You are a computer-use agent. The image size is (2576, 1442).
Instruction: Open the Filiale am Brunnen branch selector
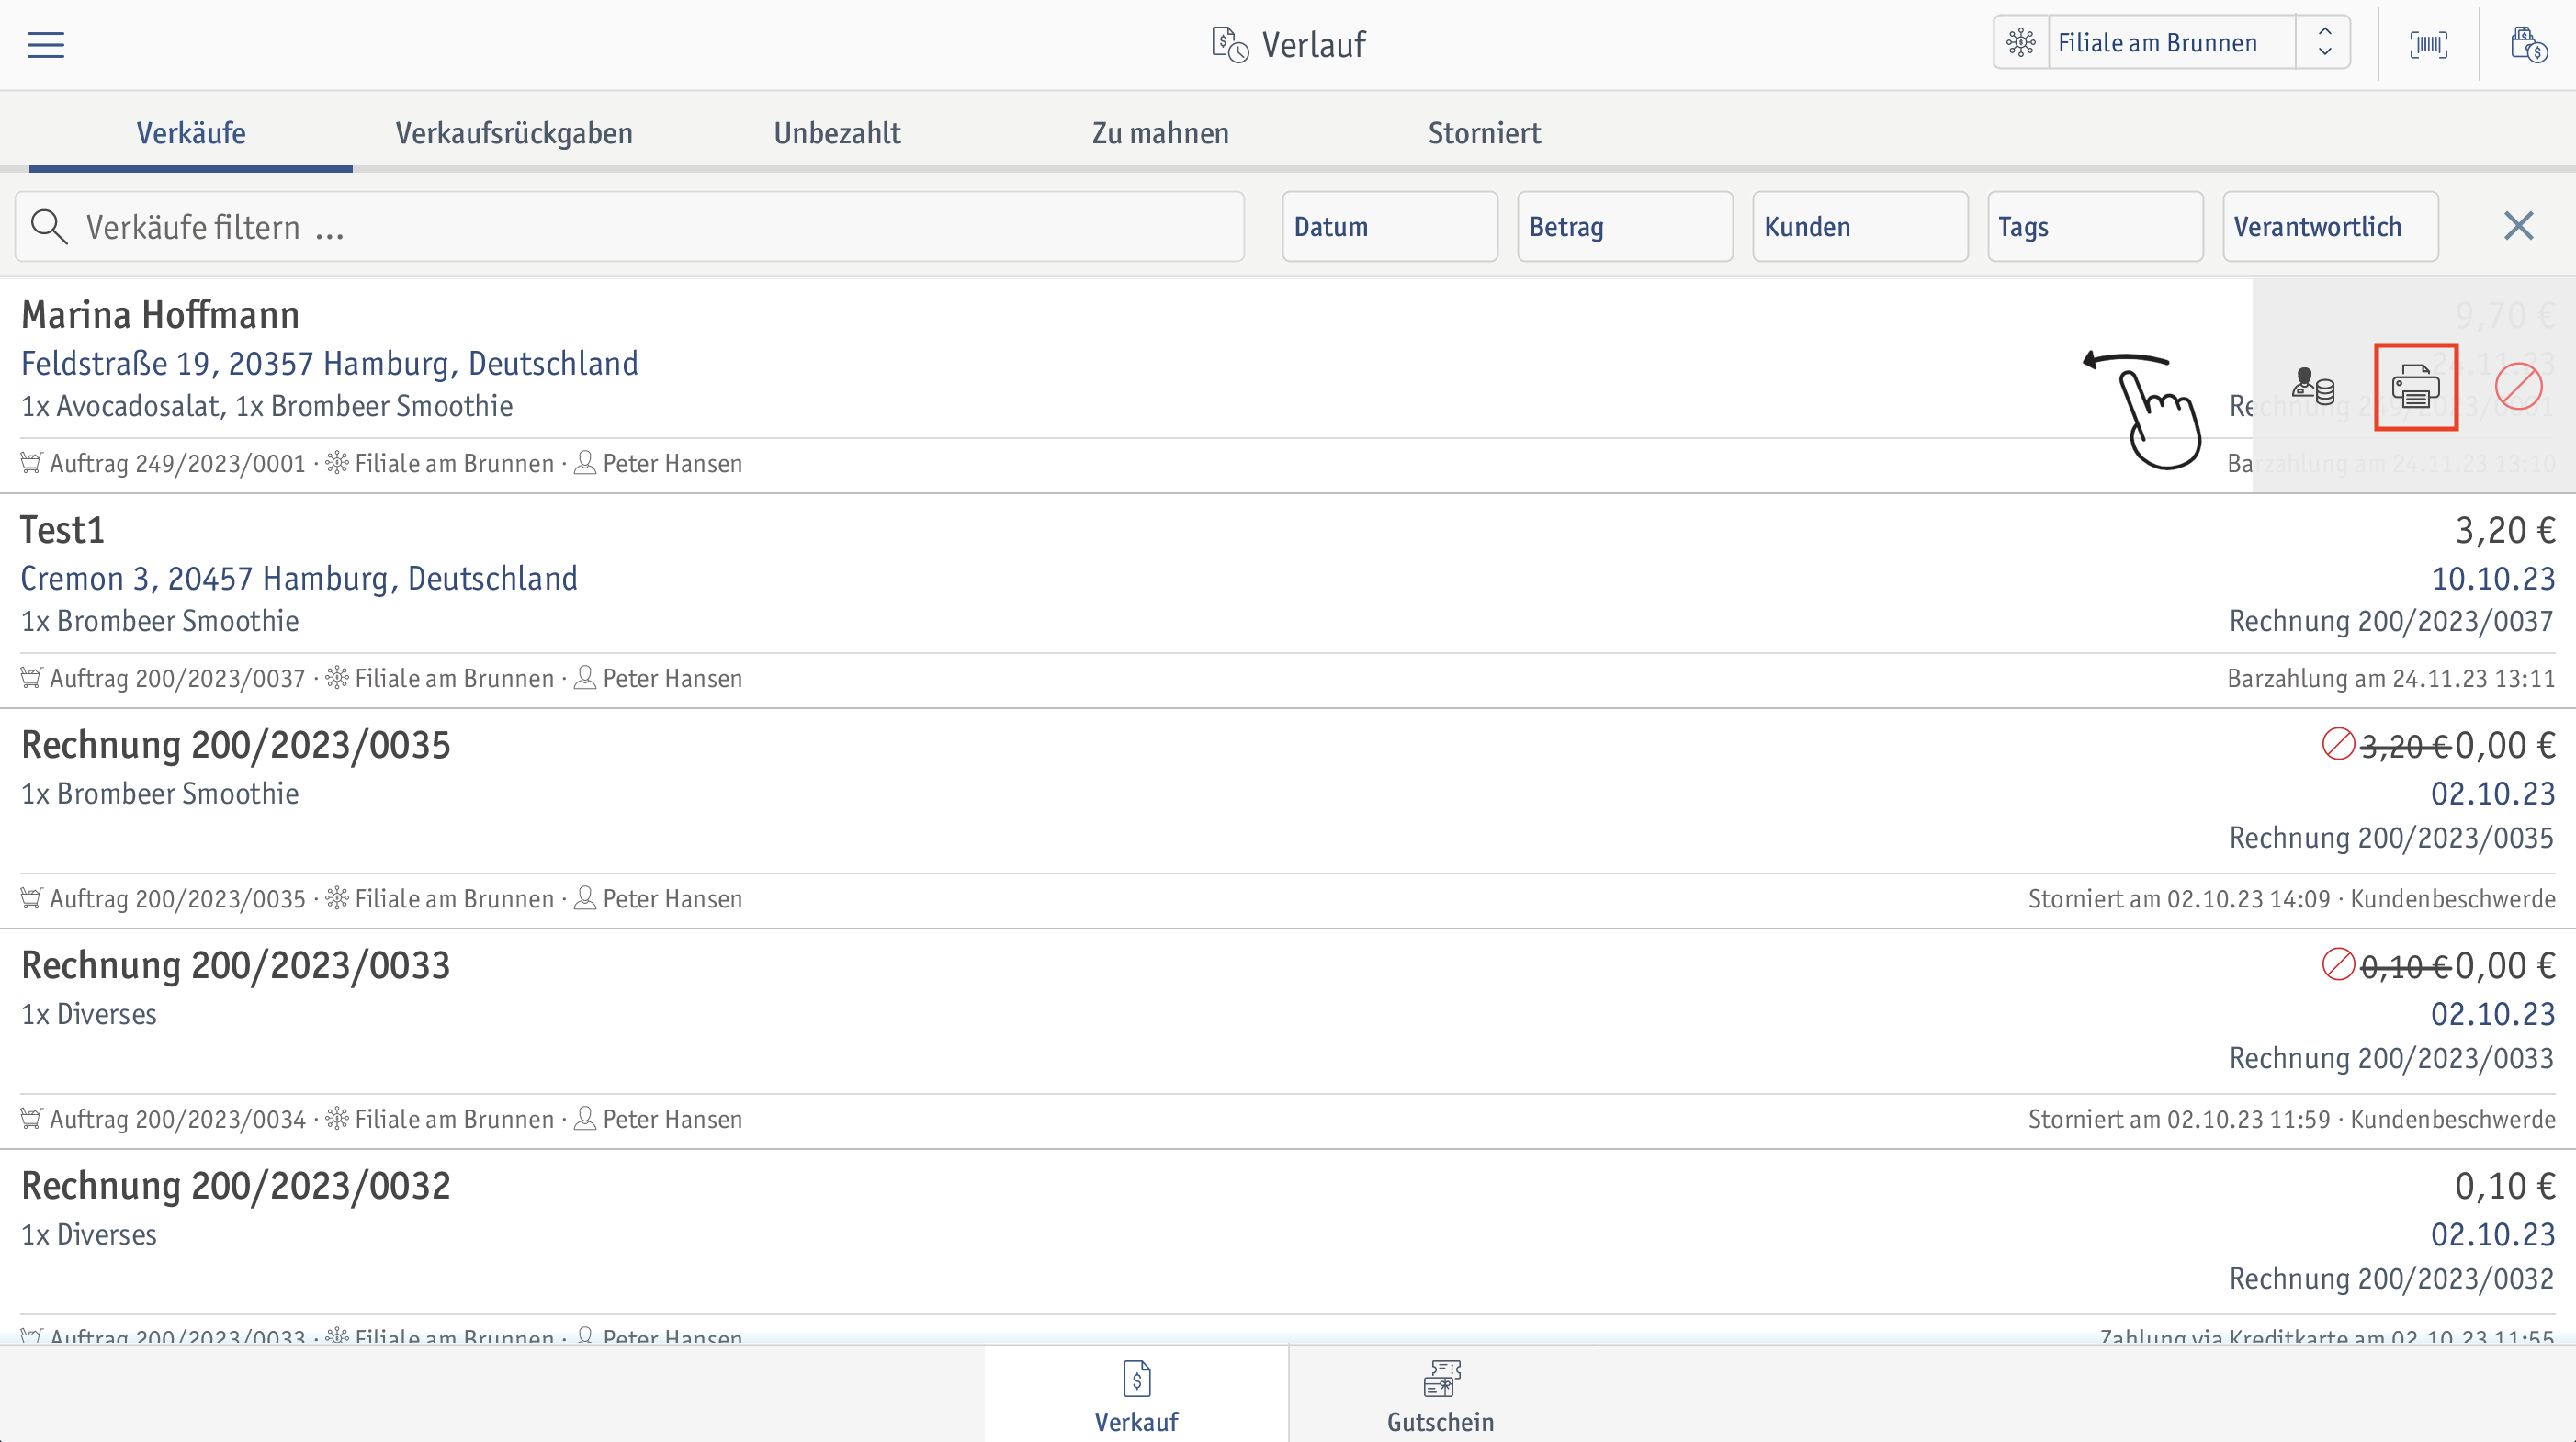(x=2170, y=43)
